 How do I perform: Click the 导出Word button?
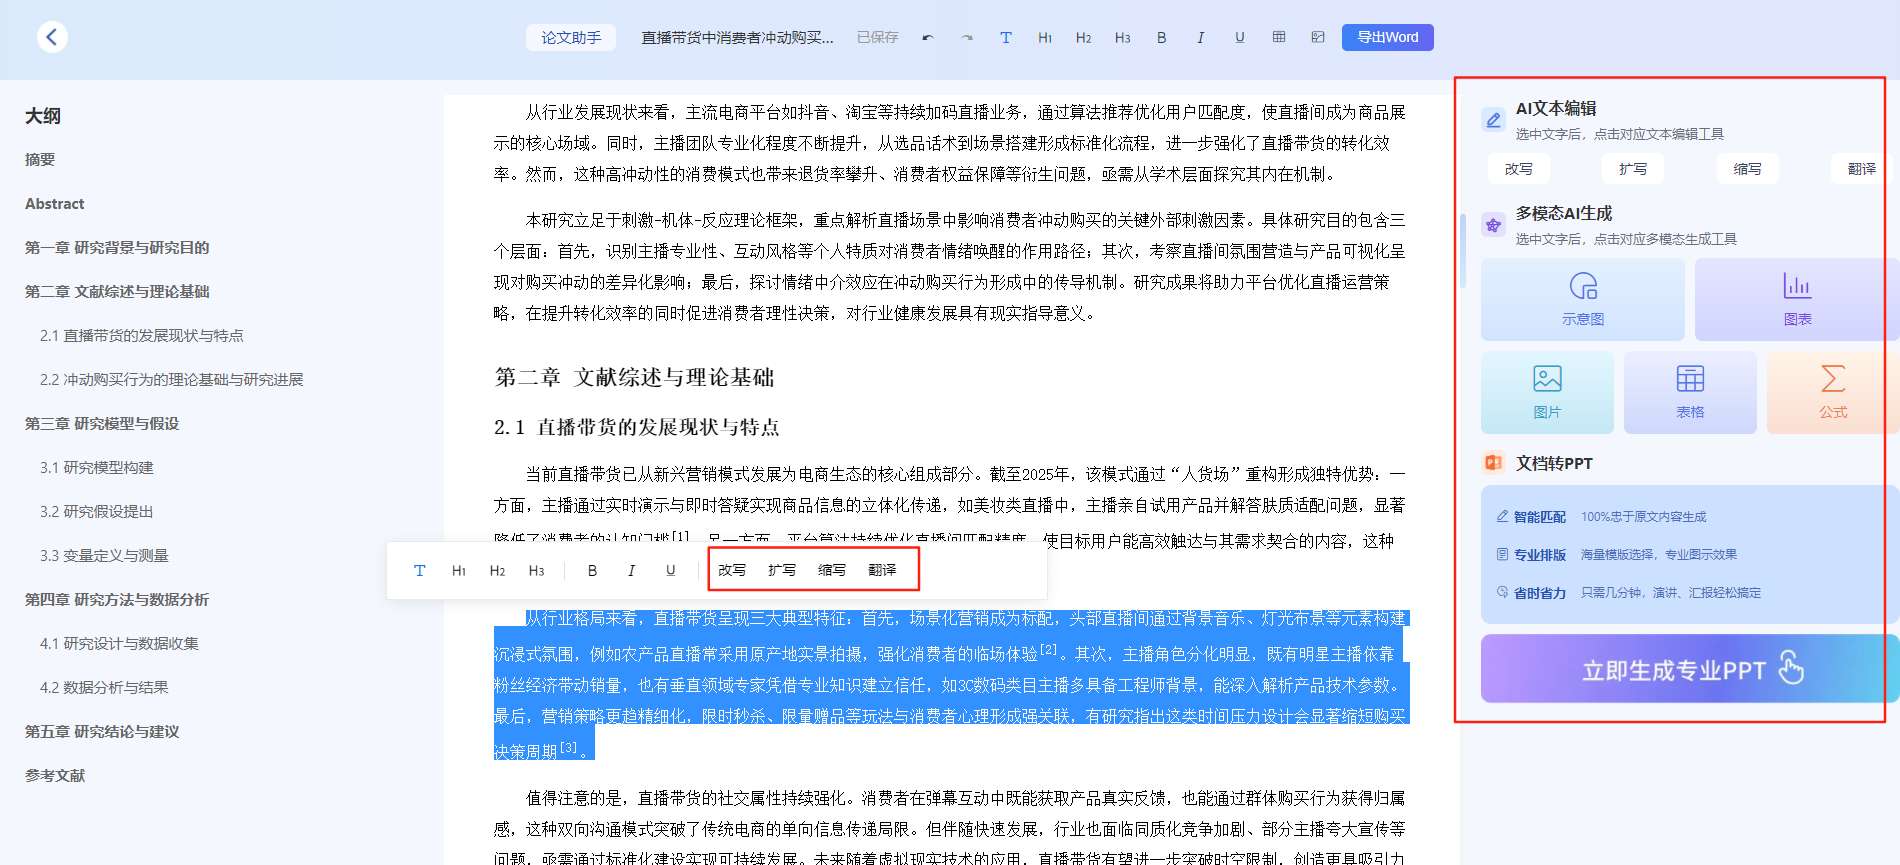(x=1388, y=37)
